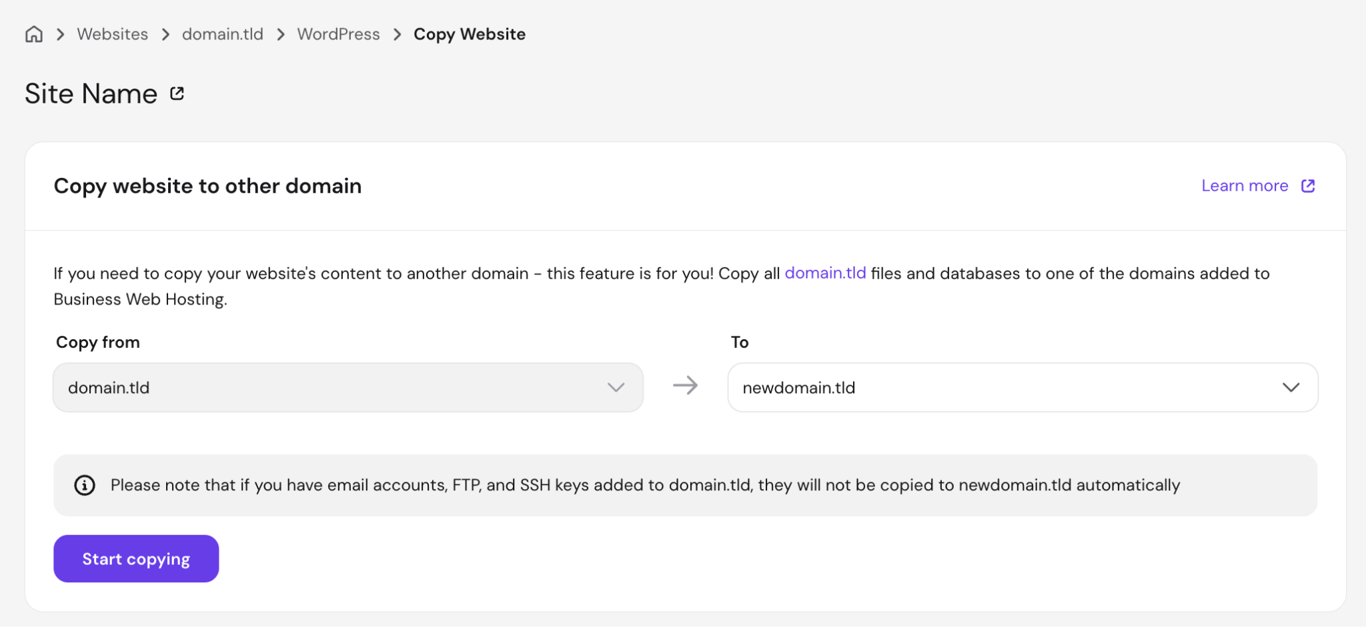Follow the purple domain.tld link in description
This screenshot has width=1366, height=627.
825,273
